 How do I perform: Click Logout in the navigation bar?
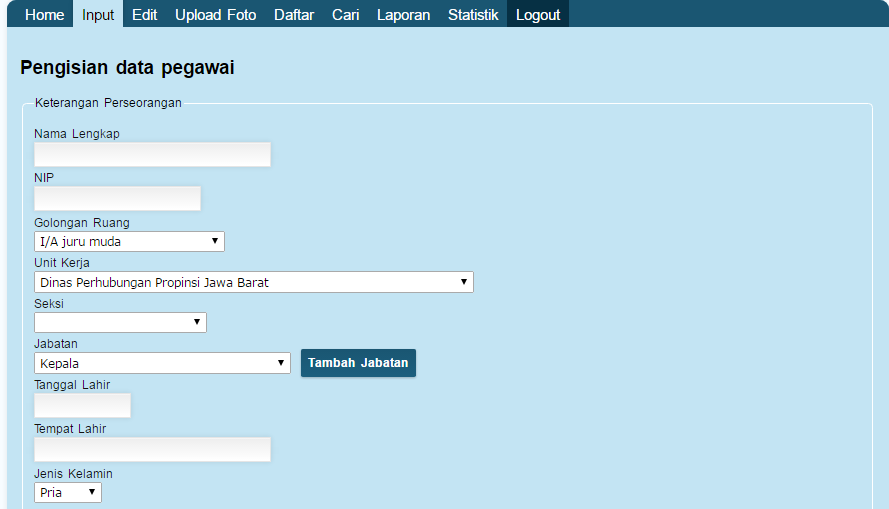pyautogui.click(x=538, y=14)
